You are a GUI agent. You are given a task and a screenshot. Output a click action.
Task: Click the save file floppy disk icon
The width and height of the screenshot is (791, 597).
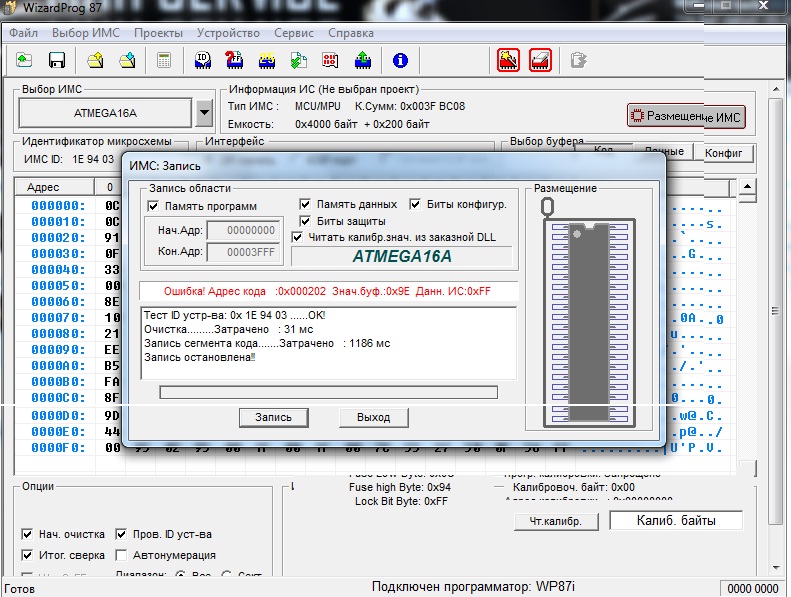click(57, 61)
